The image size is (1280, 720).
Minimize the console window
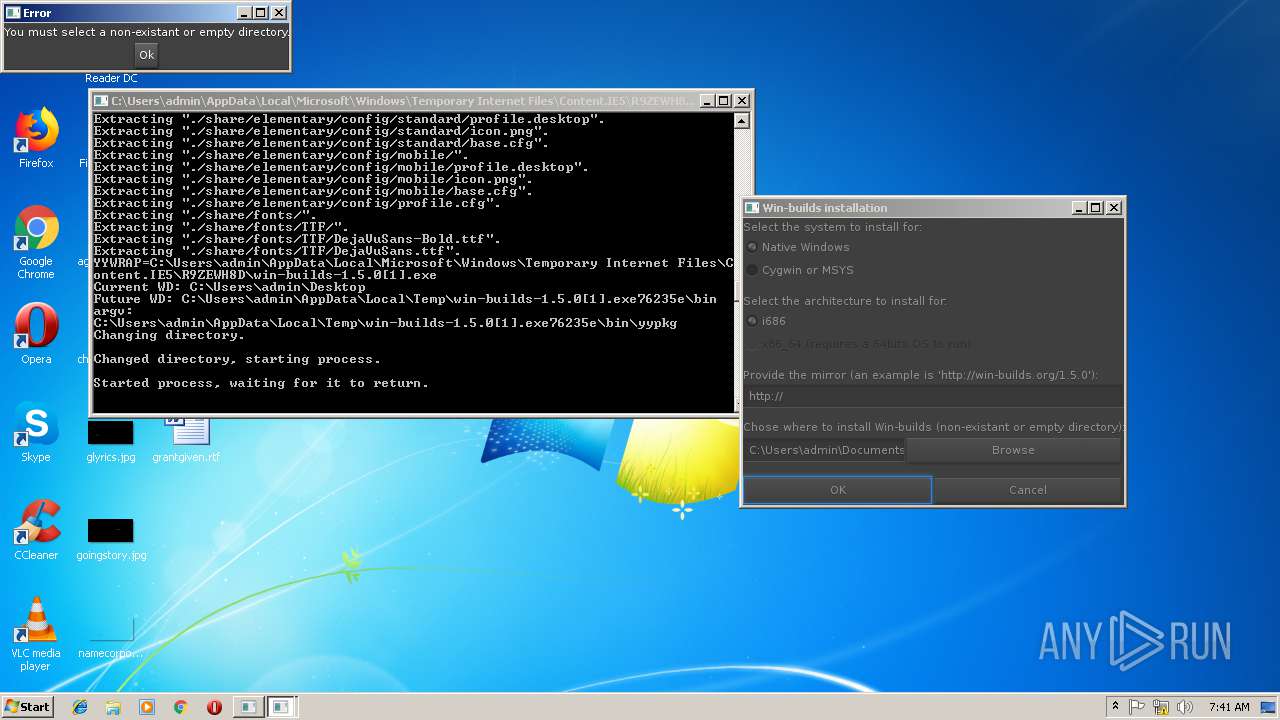click(x=706, y=101)
